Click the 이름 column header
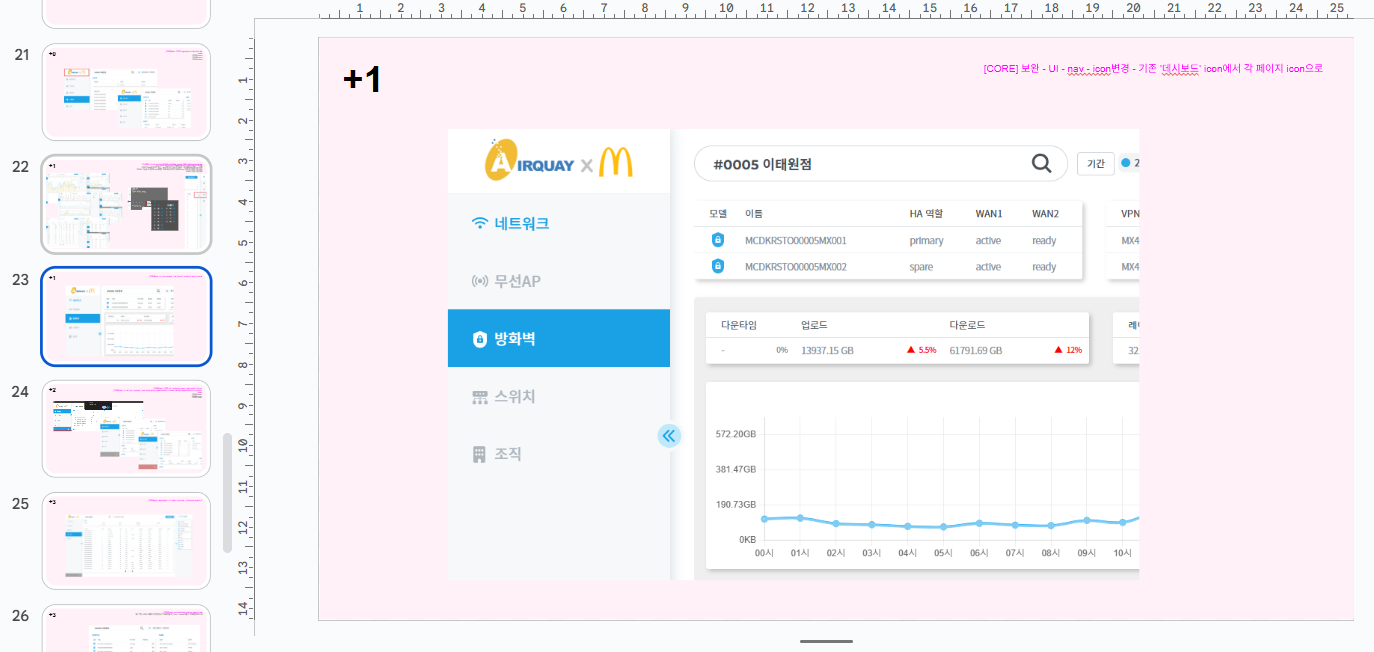1374x652 pixels. click(753, 213)
